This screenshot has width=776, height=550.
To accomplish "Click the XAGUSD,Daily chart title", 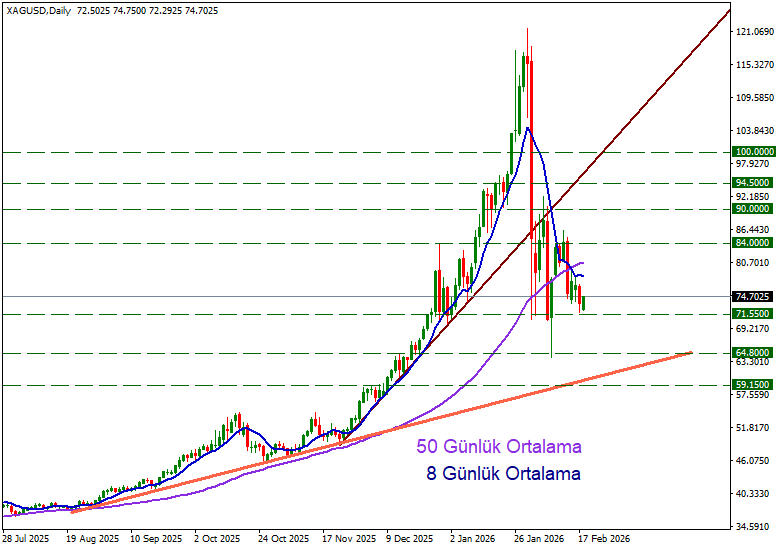I will (38, 9).
